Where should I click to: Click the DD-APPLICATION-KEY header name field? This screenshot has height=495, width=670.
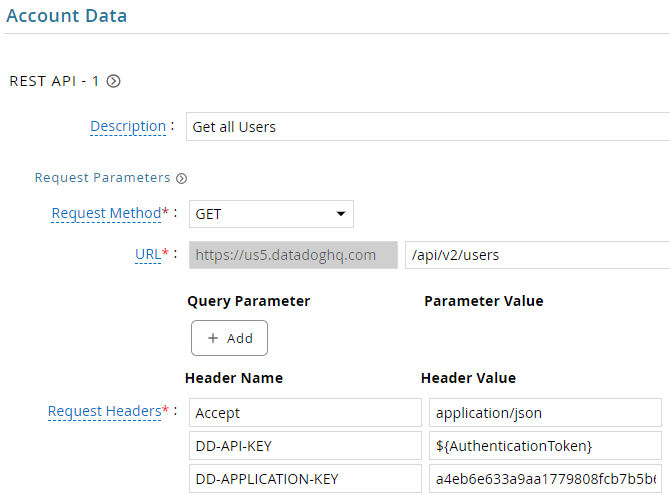pos(305,479)
